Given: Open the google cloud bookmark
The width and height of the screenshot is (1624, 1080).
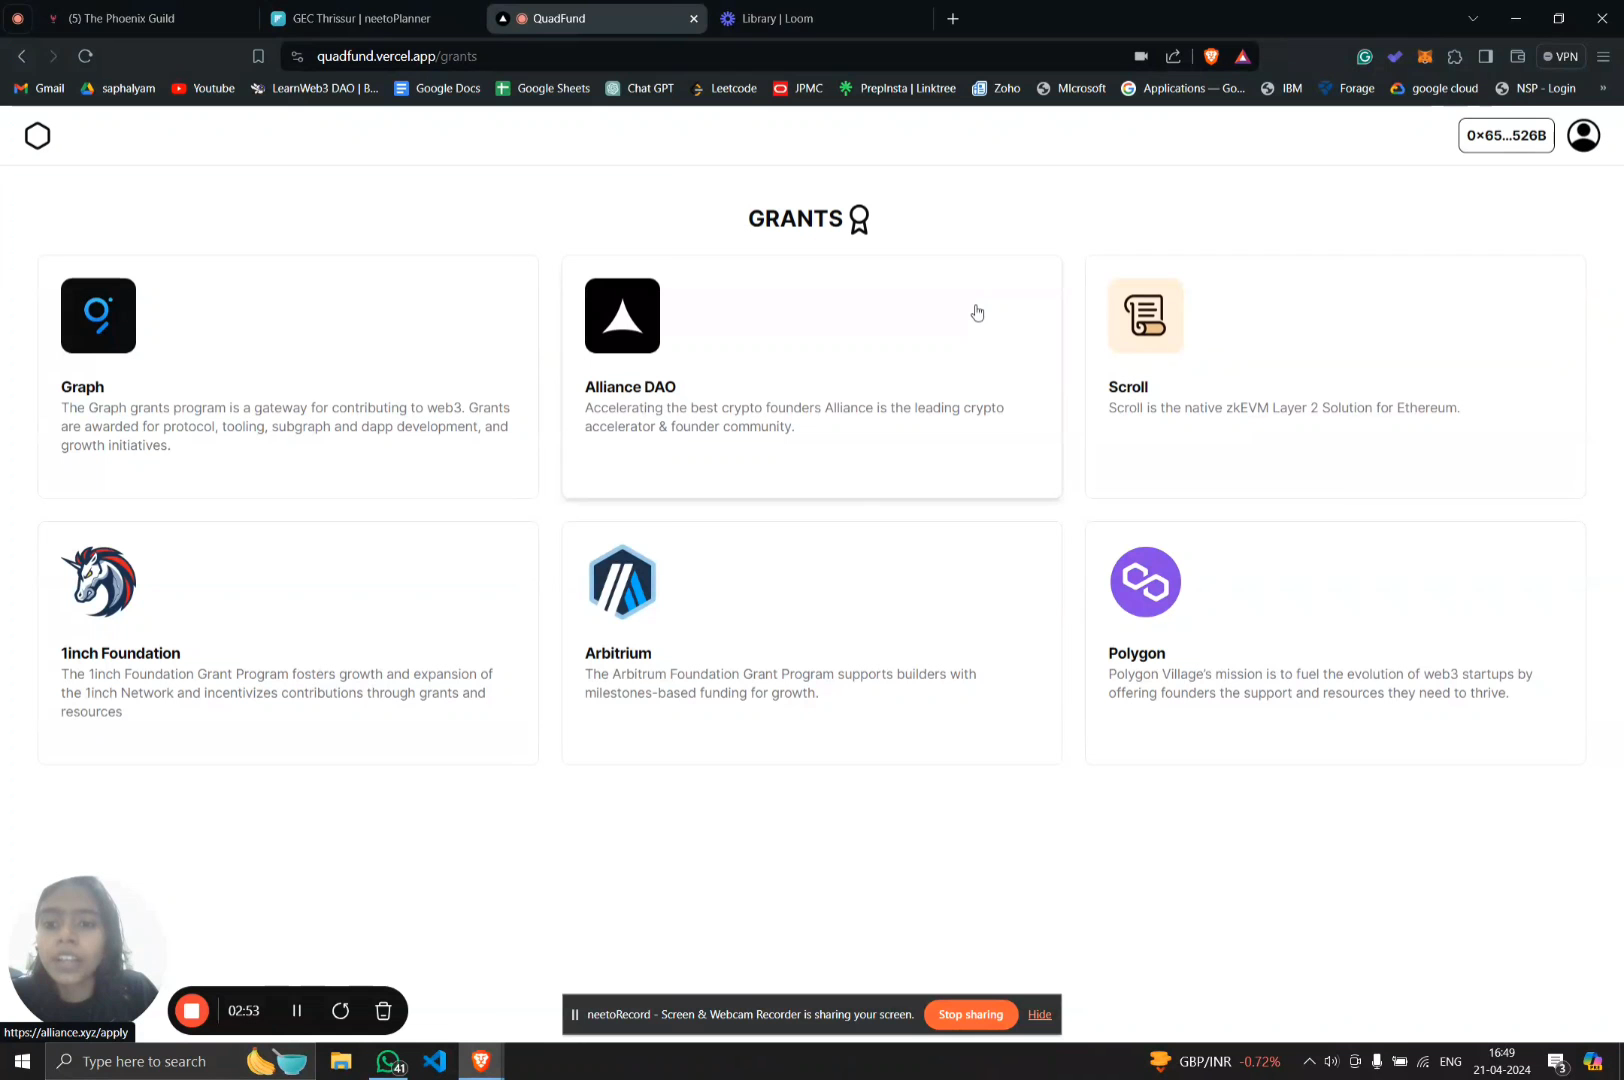Looking at the screenshot, I should coord(1434,88).
